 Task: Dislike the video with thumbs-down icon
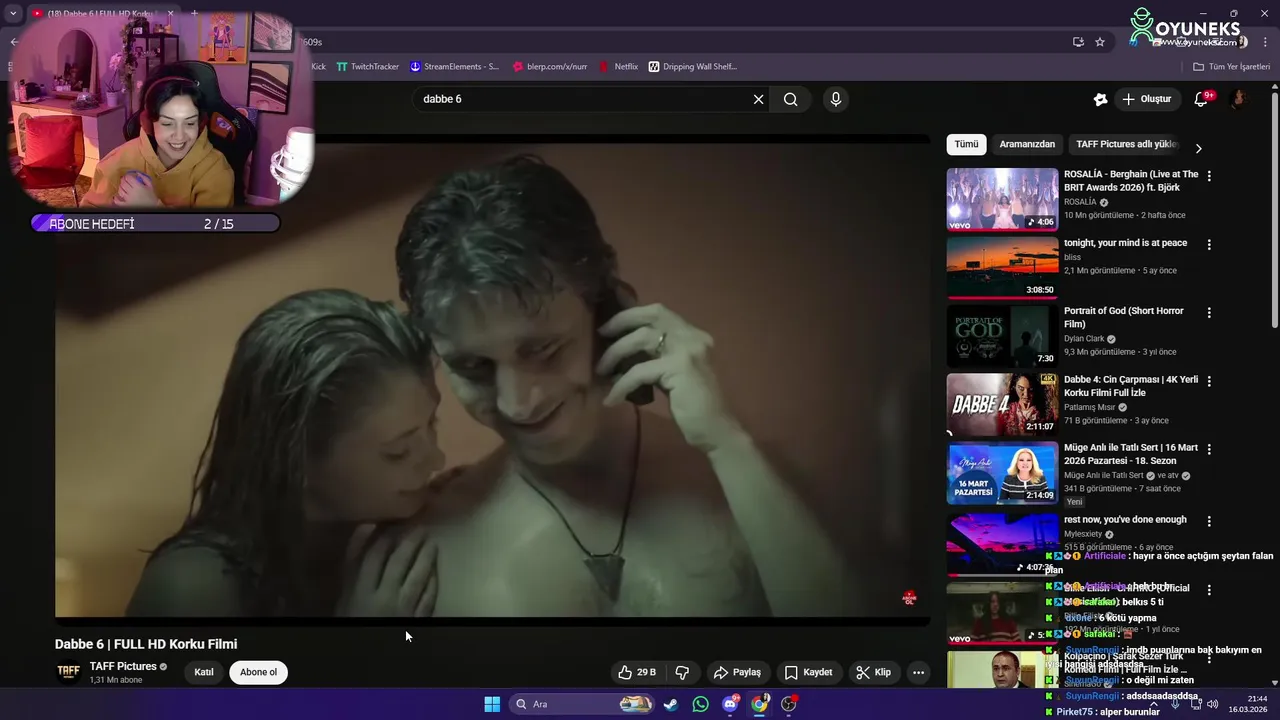coord(683,672)
